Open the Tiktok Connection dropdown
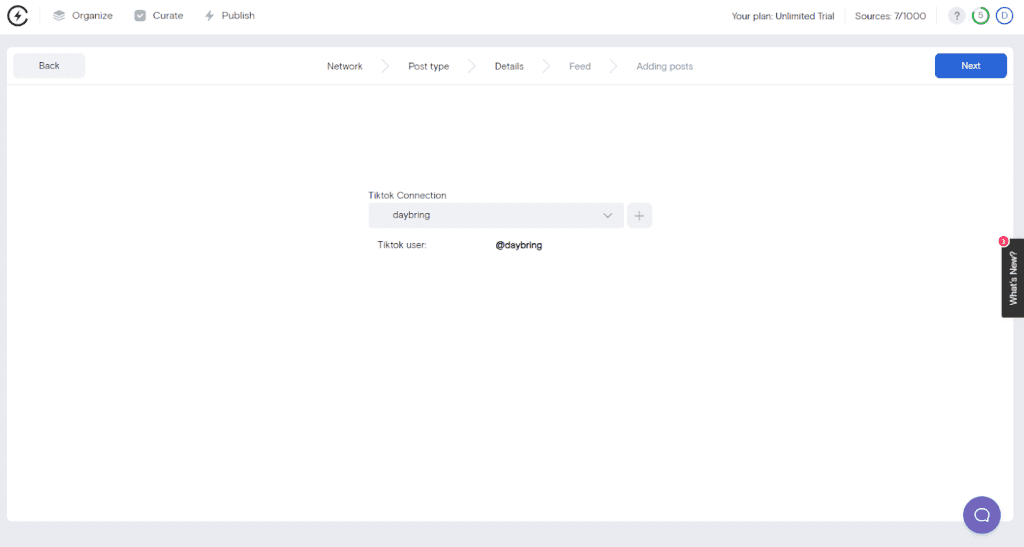The width and height of the screenshot is (1024, 547). (x=496, y=215)
